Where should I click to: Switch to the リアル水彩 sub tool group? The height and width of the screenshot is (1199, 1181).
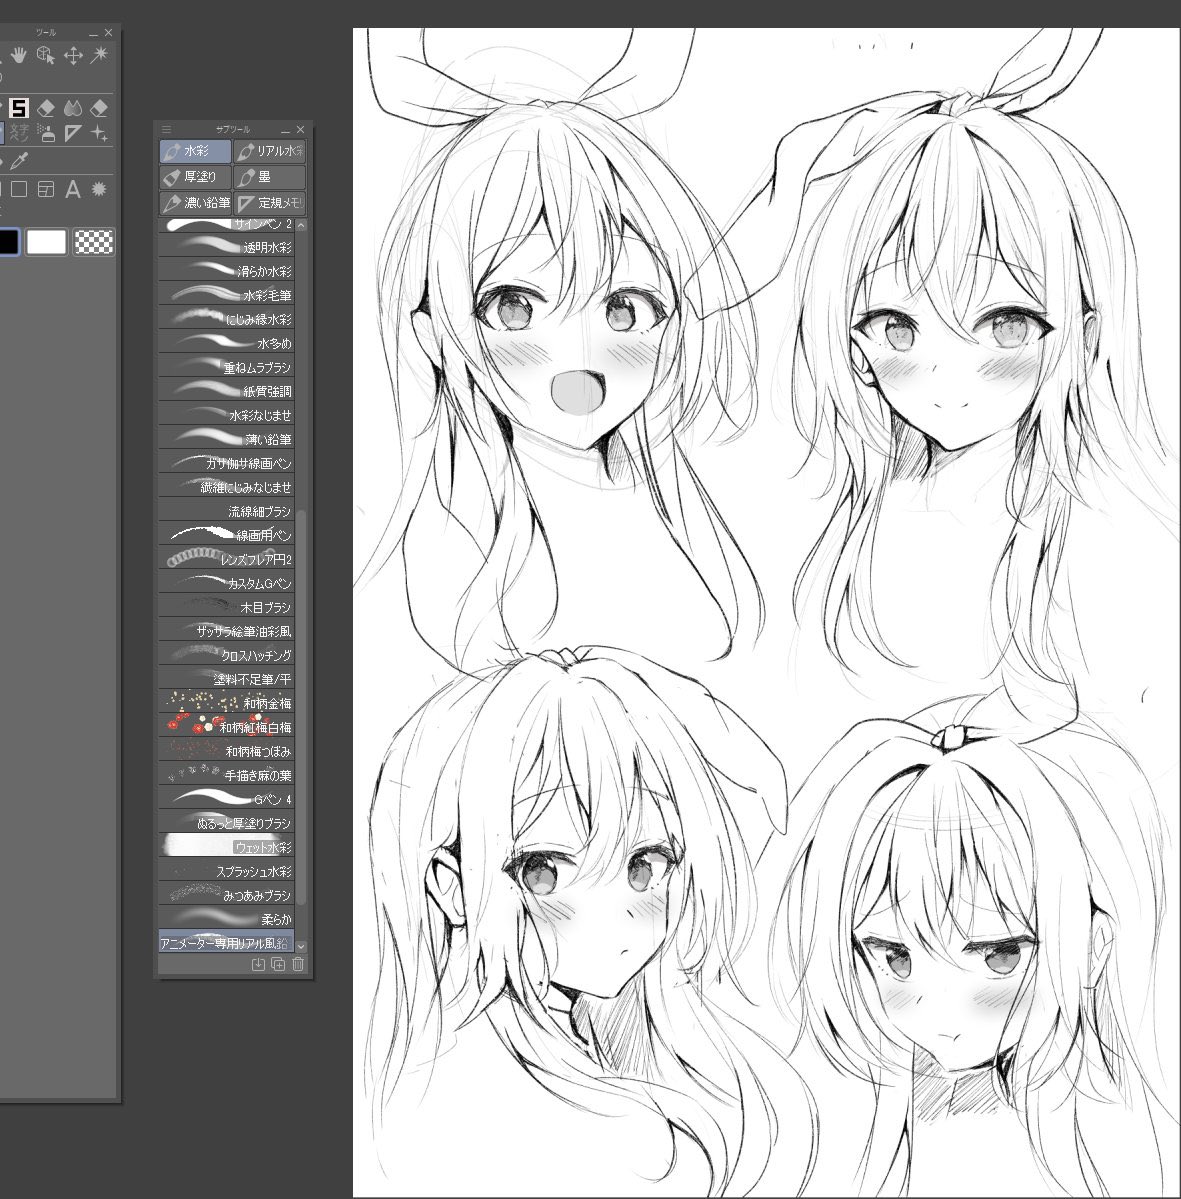click(x=269, y=151)
